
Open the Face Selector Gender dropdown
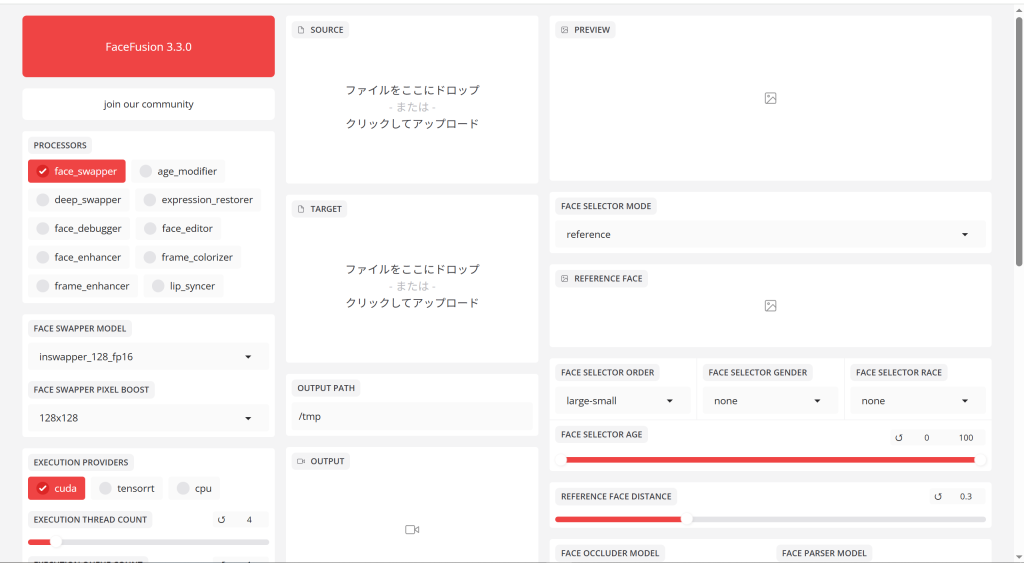tap(771, 401)
